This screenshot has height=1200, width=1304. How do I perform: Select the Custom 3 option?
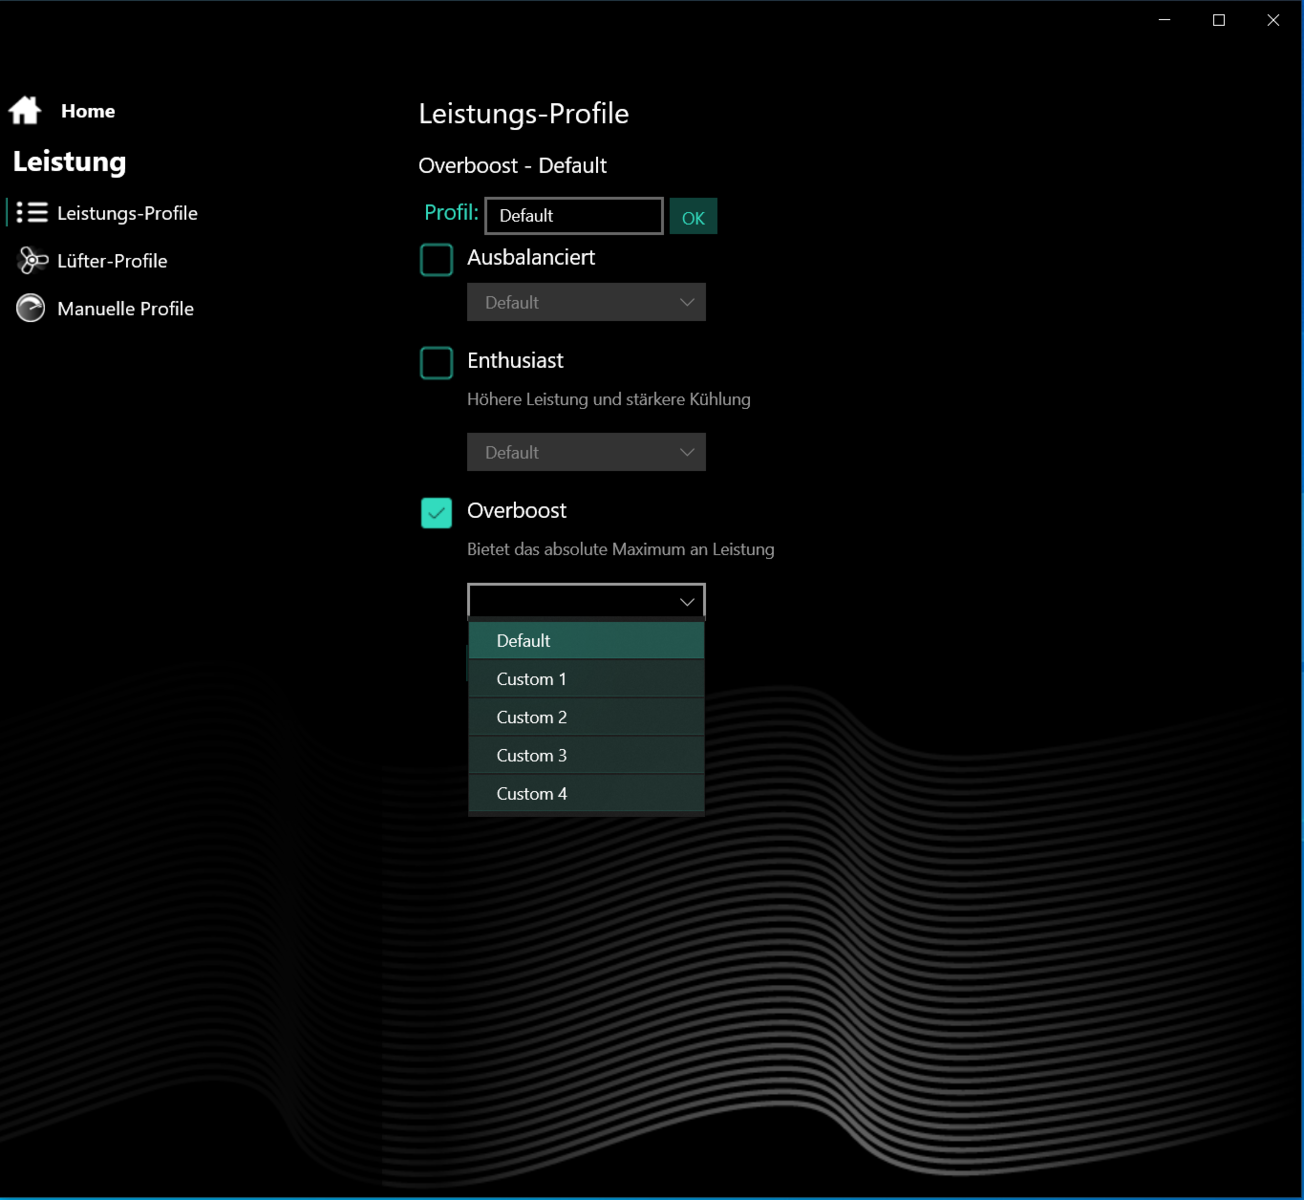pyautogui.click(x=586, y=755)
